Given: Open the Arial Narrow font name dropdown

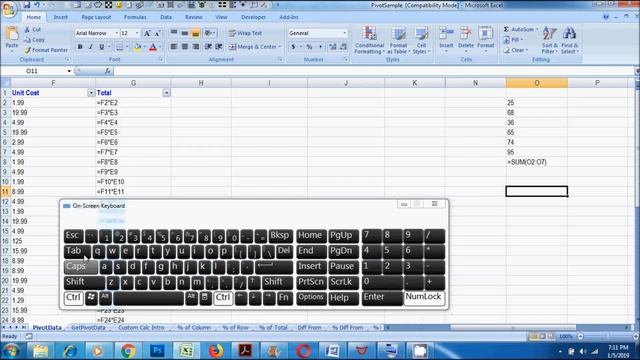Looking at the screenshot, I should pos(117,33).
